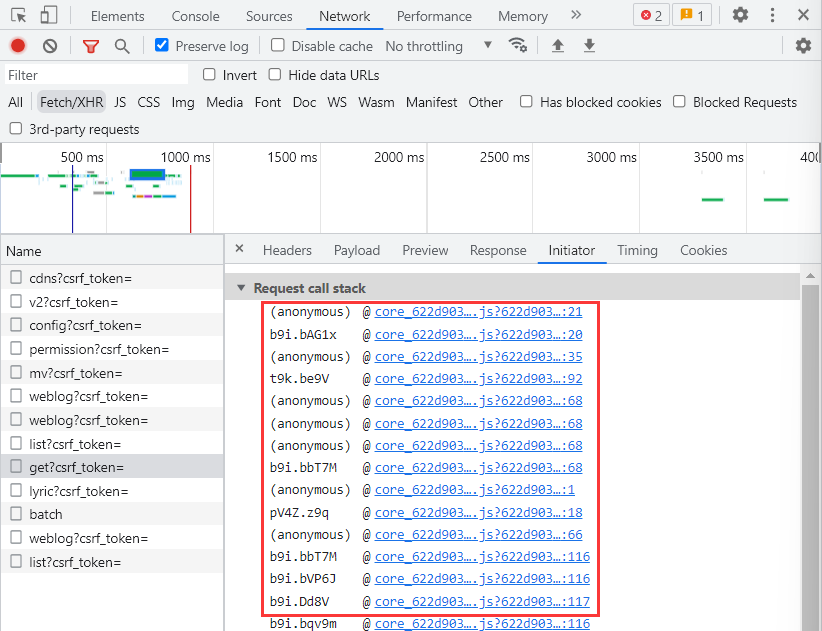The image size is (822, 631).
Task: Collapse the Request call stack section
Action: pos(240,288)
